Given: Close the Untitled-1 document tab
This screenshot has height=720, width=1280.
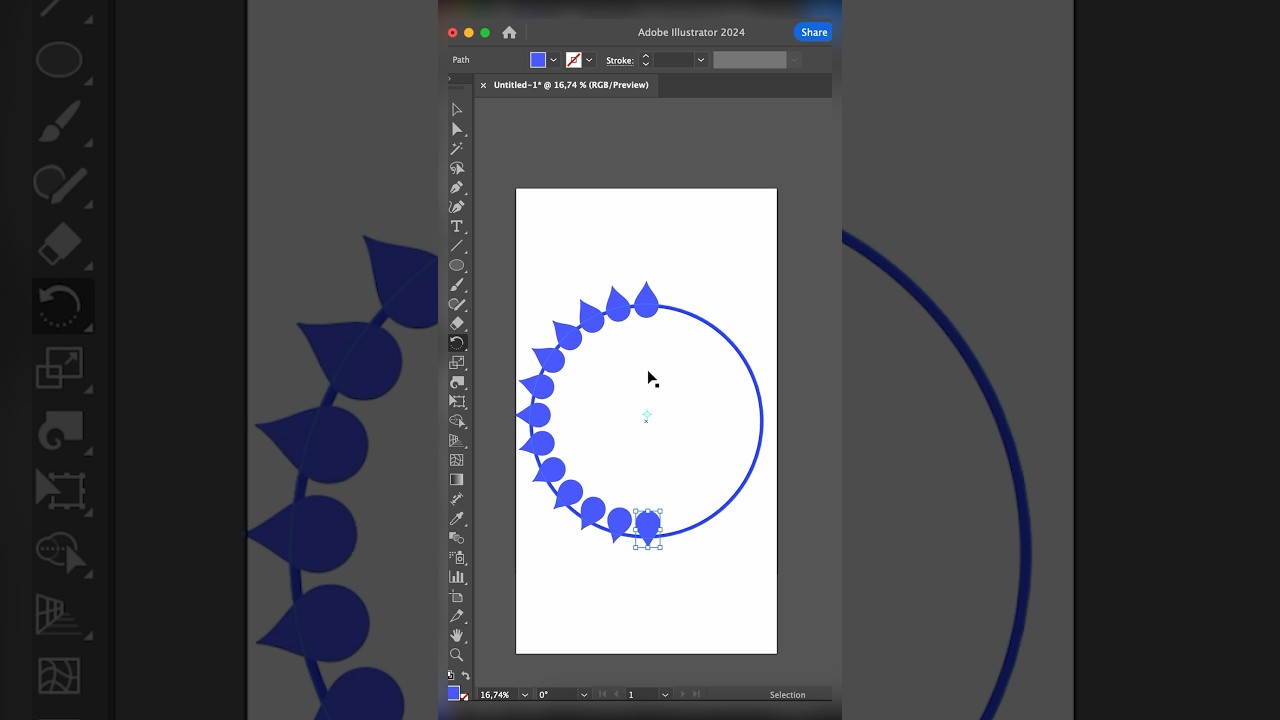Looking at the screenshot, I should 483,85.
